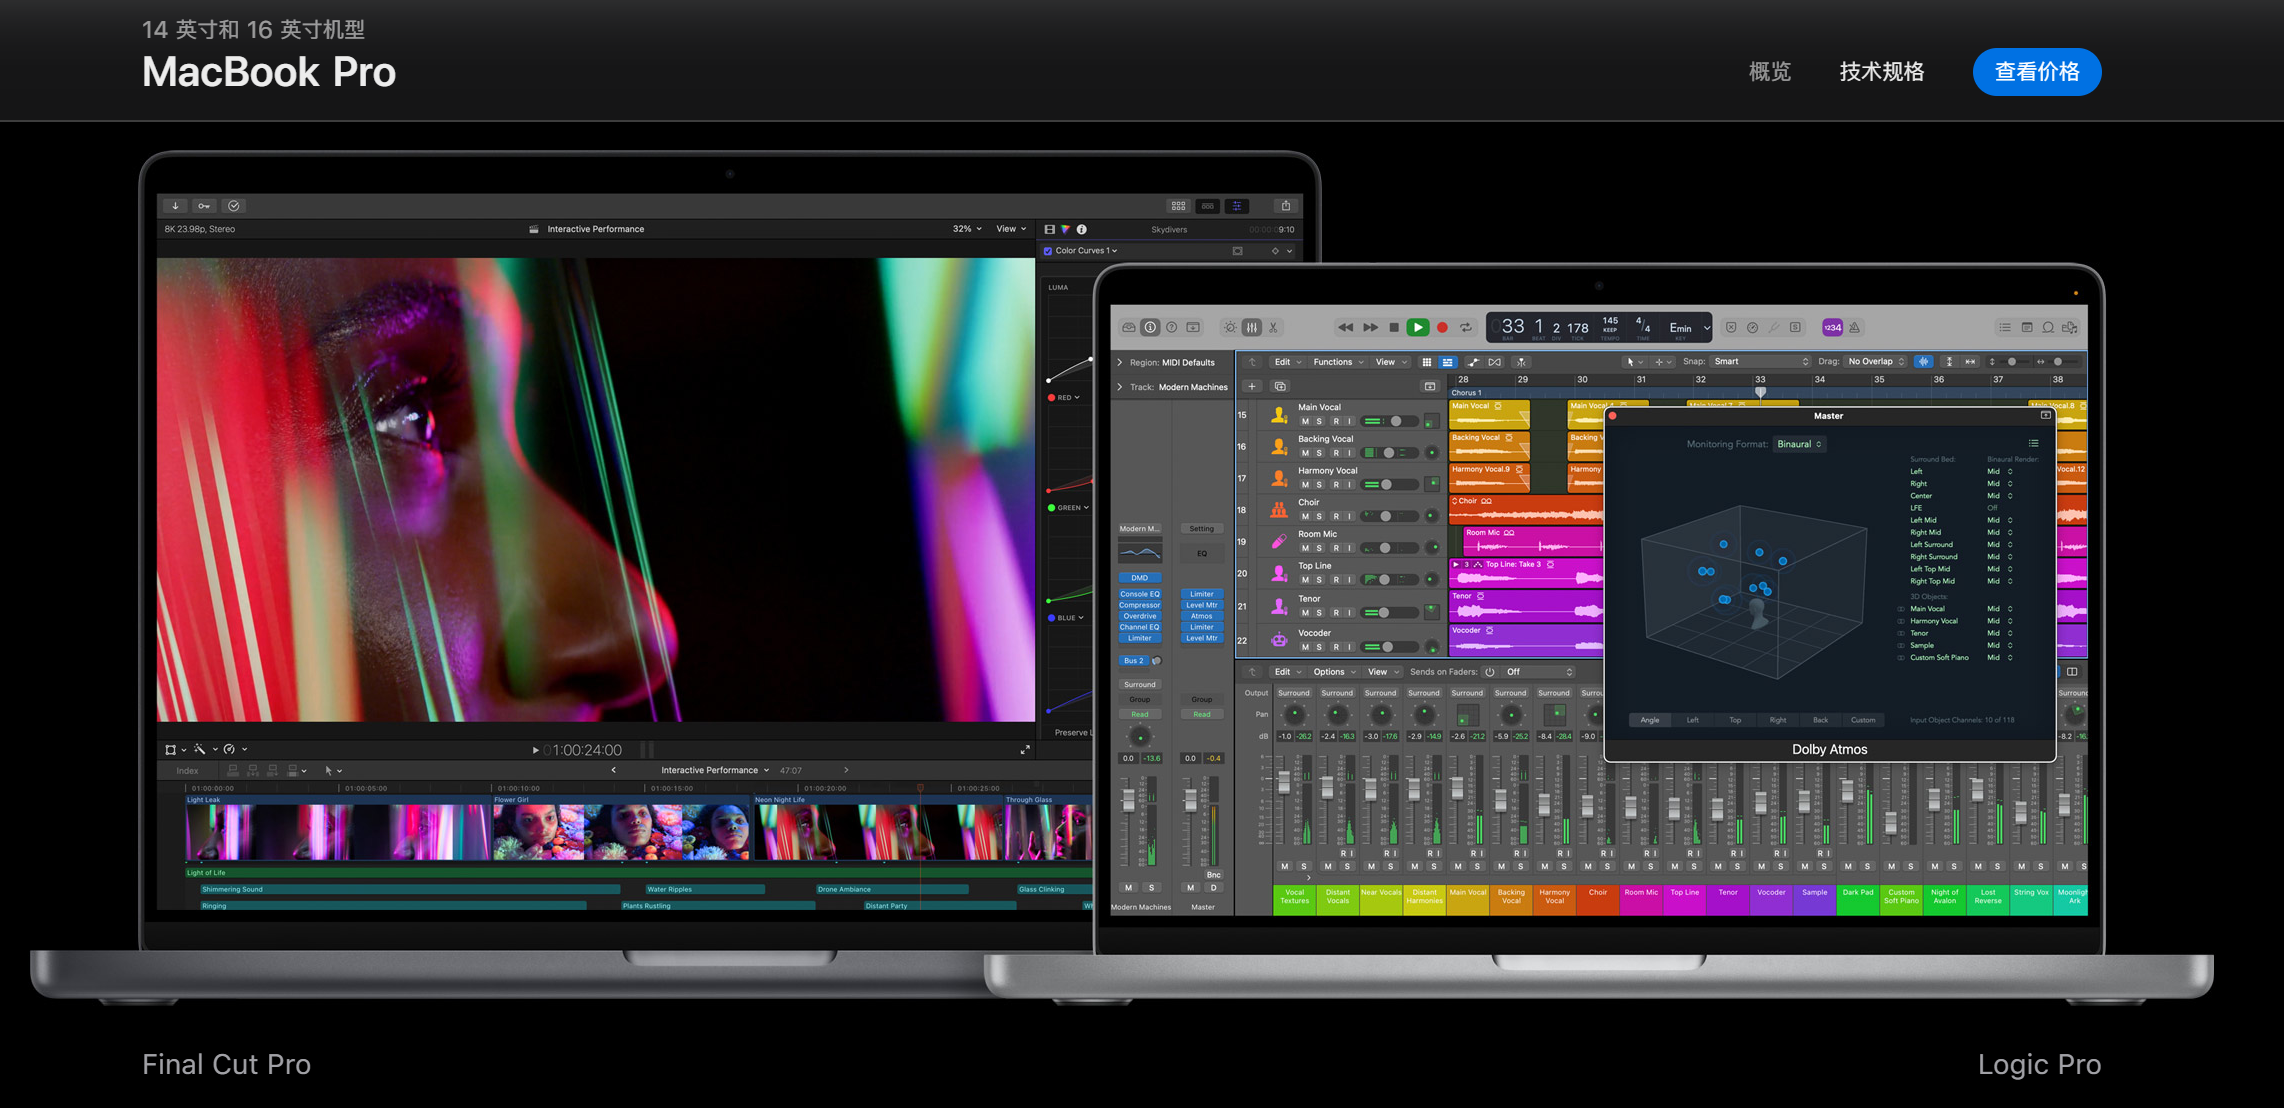The image size is (2284, 1108).
Task: Click Final Cut Pro background tasks checkmark
Action: point(234,206)
